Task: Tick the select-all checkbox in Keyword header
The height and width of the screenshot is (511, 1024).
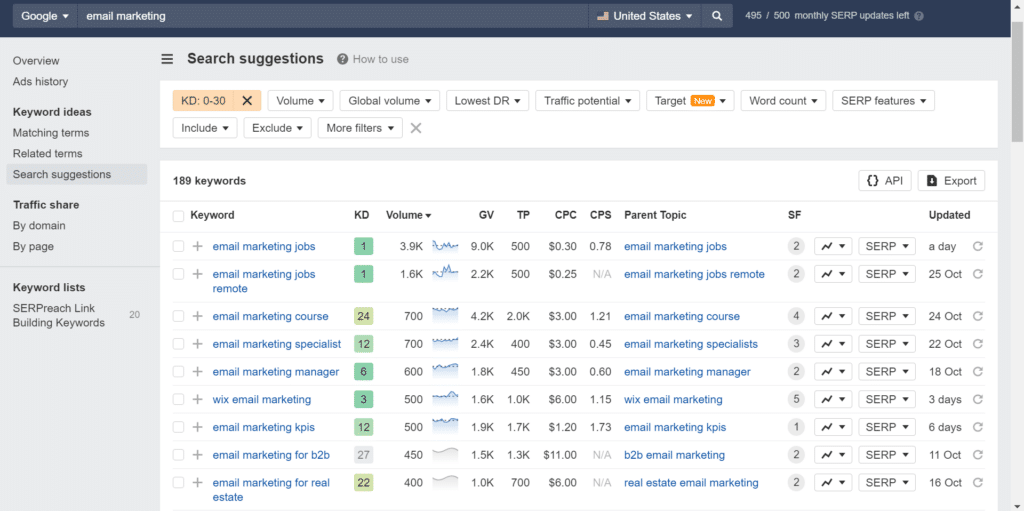Action: 178,216
